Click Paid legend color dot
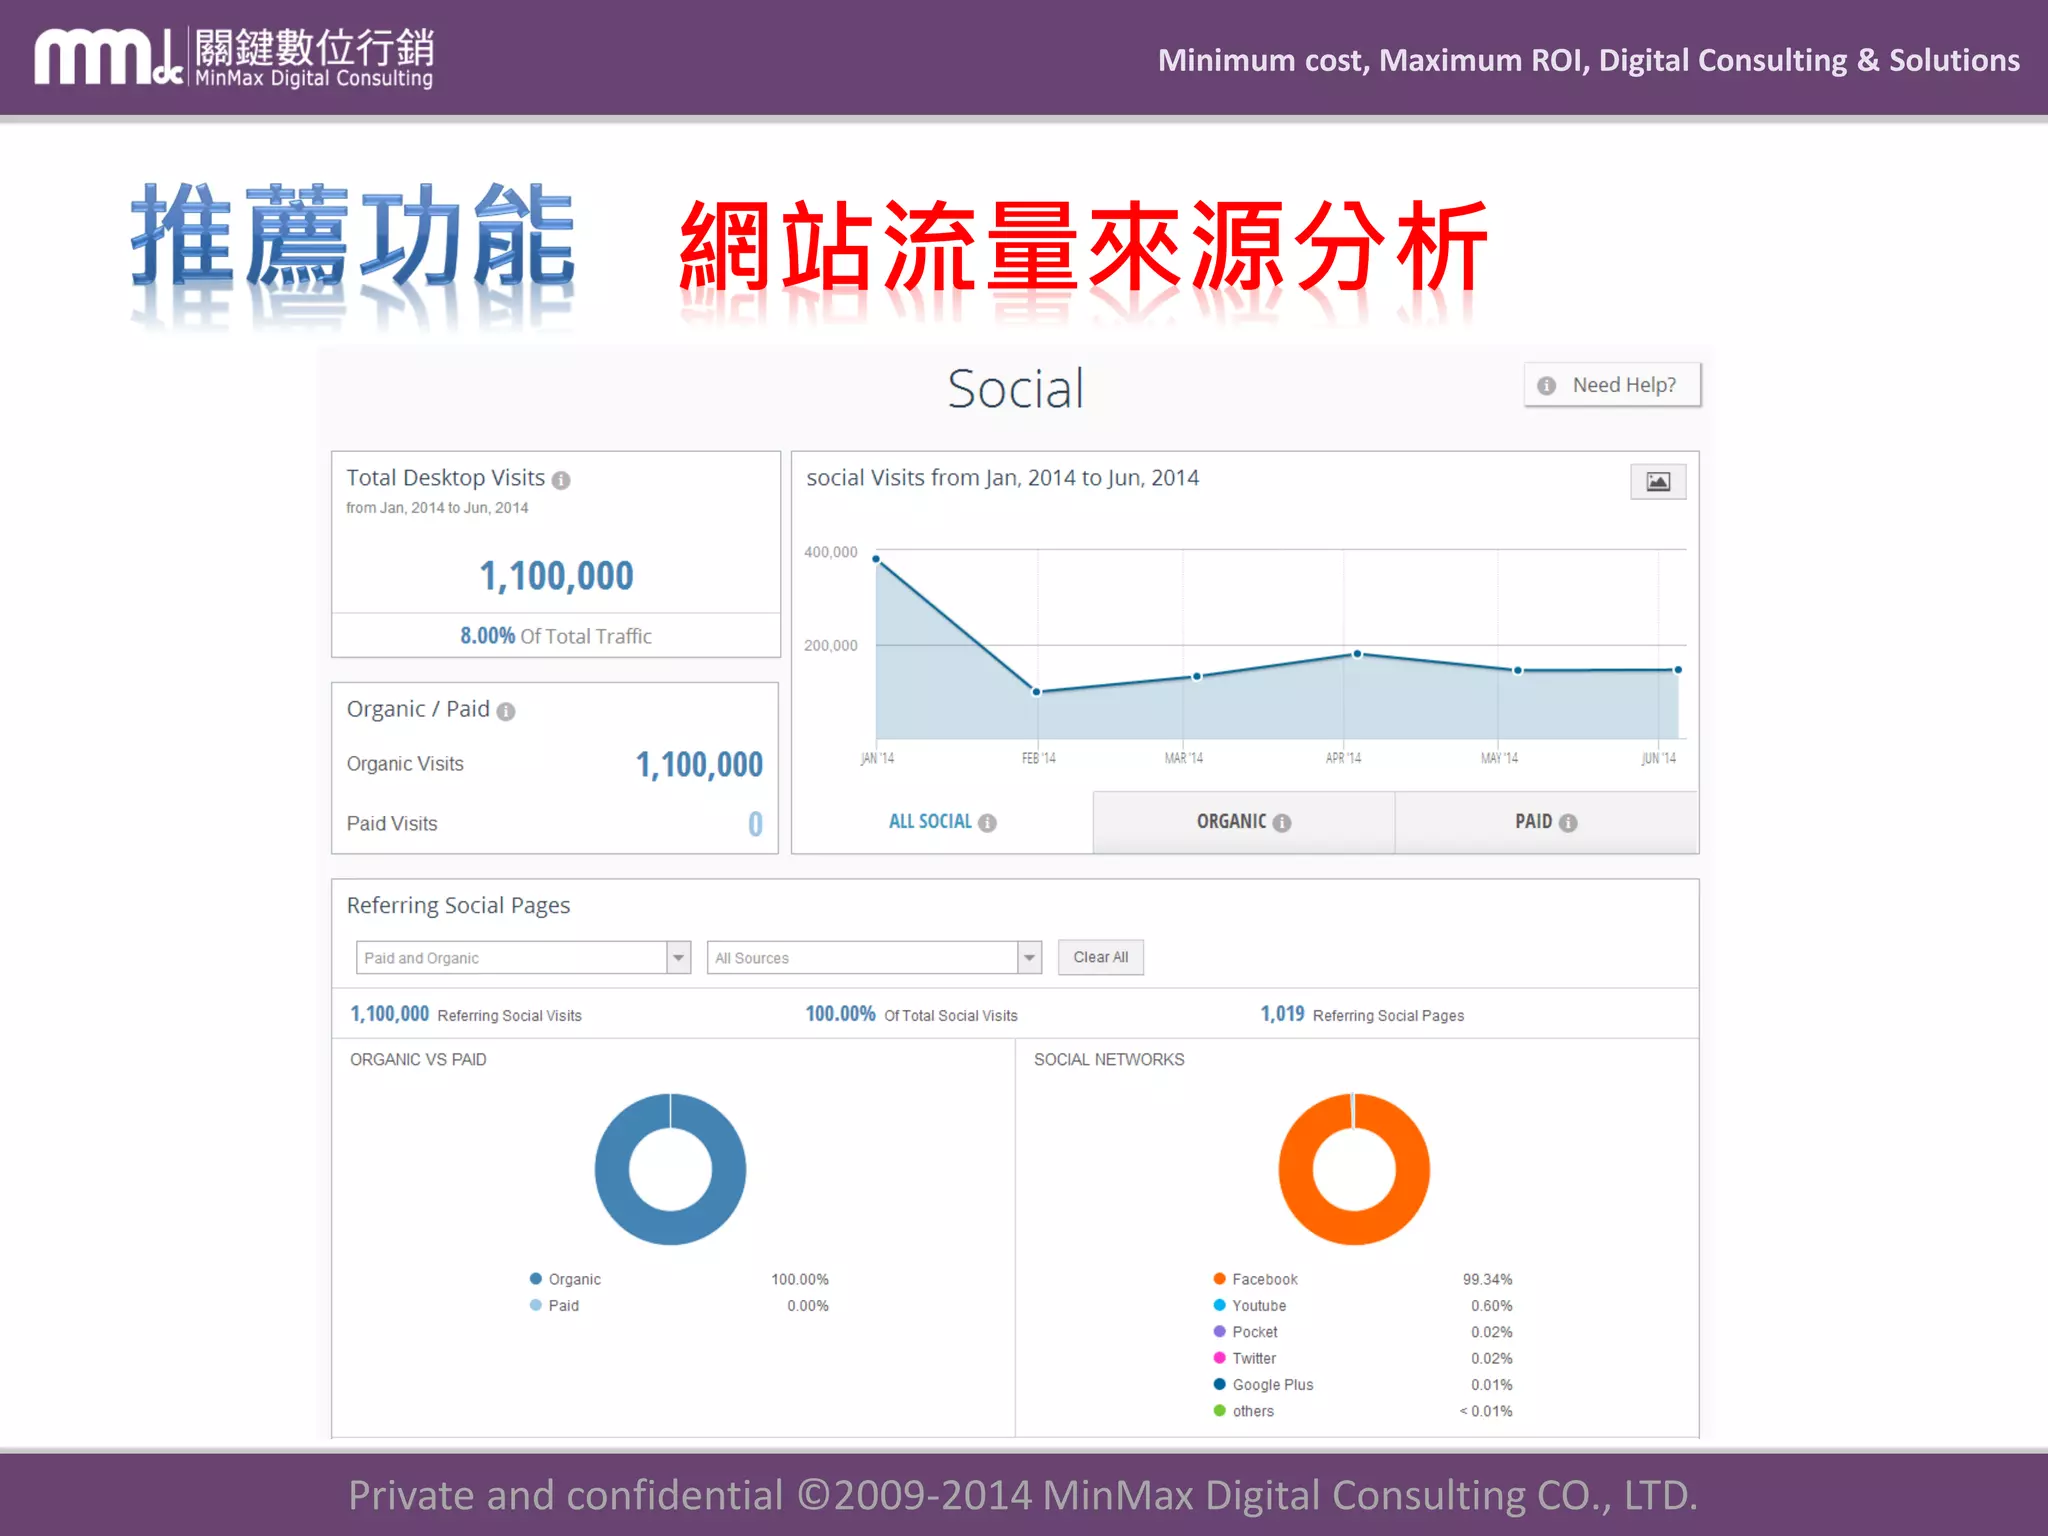 [536, 1305]
